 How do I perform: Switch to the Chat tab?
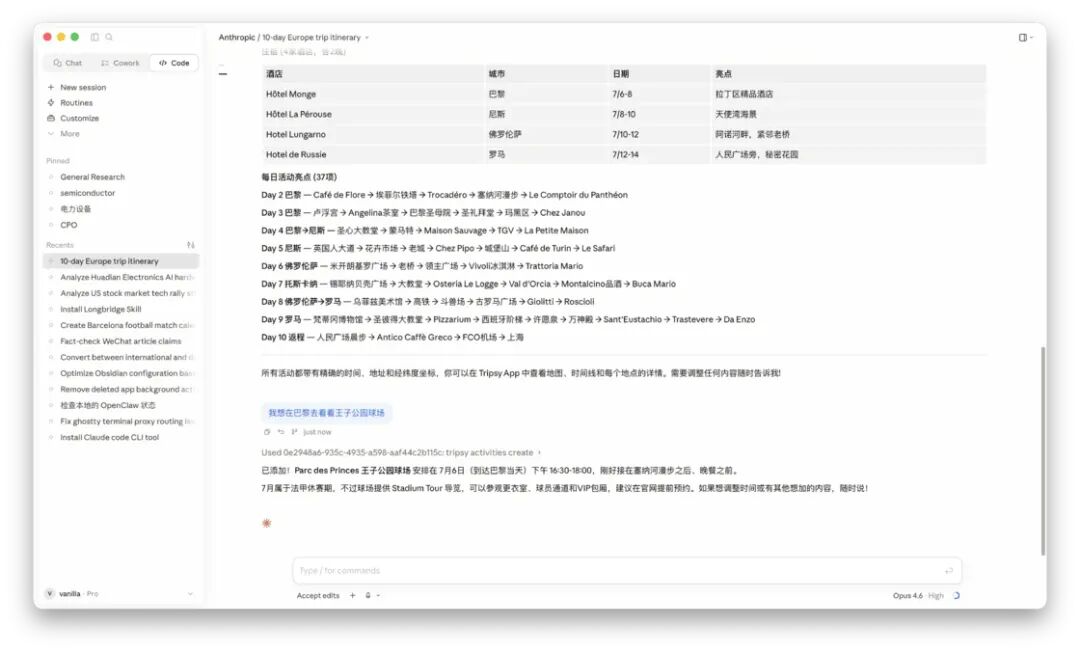[68, 63]
